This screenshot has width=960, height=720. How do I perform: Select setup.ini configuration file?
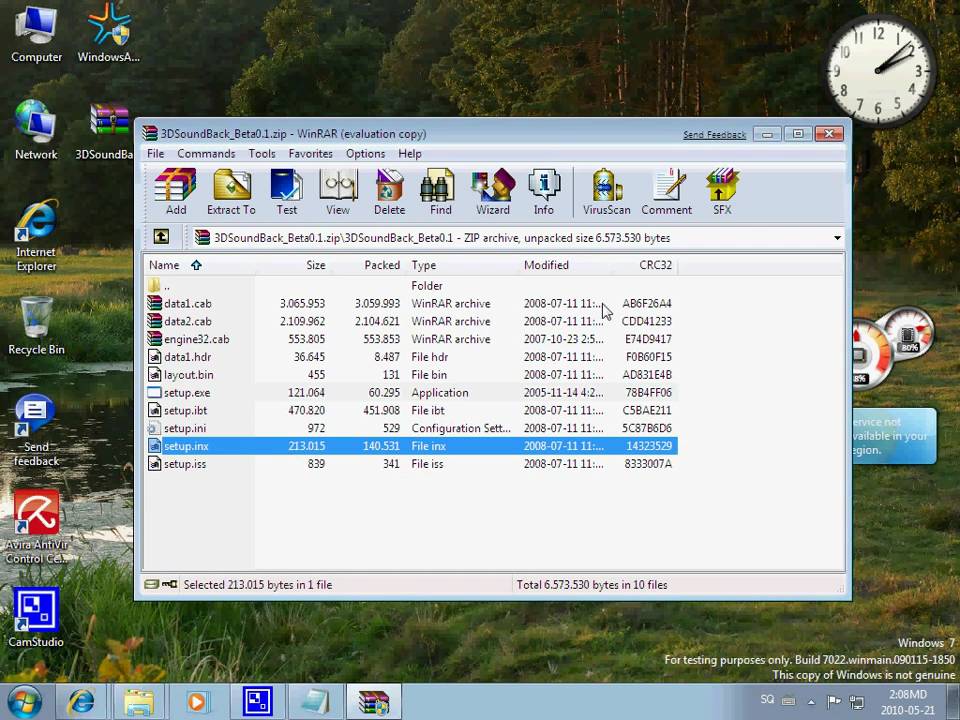[x=411, y=428]
